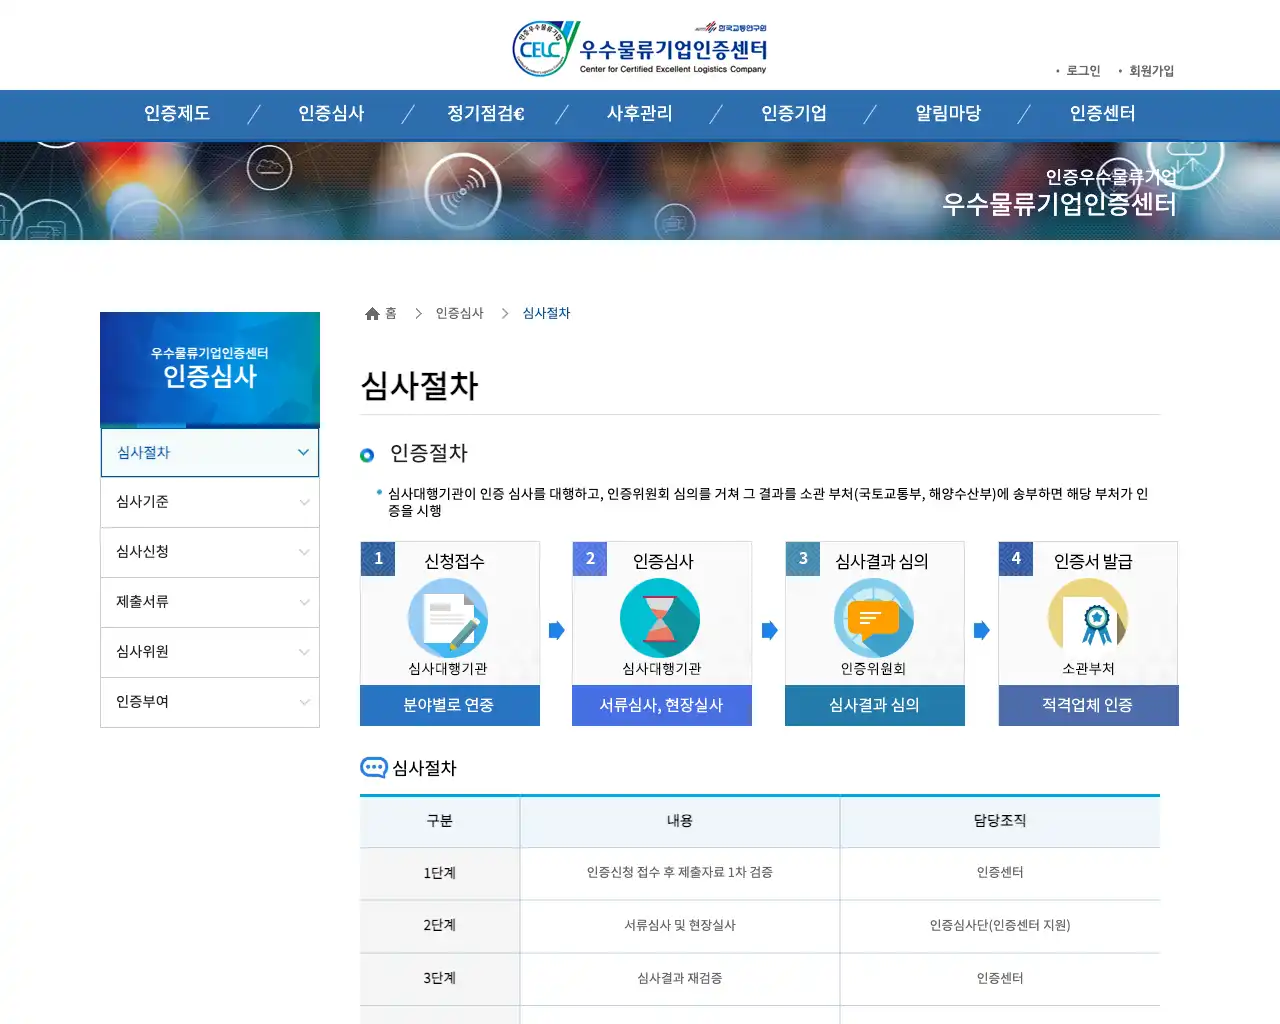This screenshot has height=1024, width=1280.
Task: Click the blue circle bullet beside 인증절차
Action: click(x=367, y=455)
